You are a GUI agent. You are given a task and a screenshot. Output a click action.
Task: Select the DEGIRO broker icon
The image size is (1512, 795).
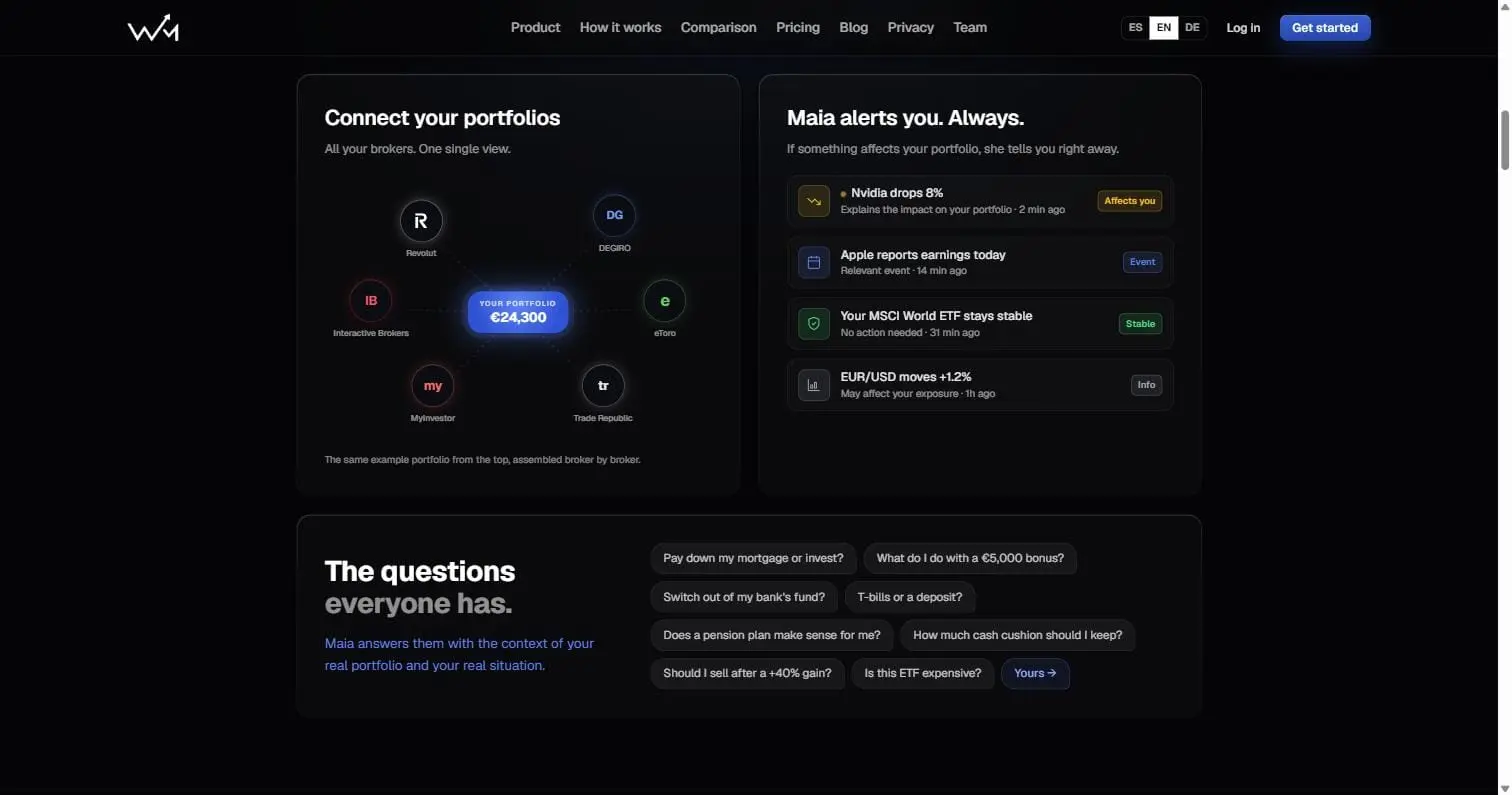614,215
